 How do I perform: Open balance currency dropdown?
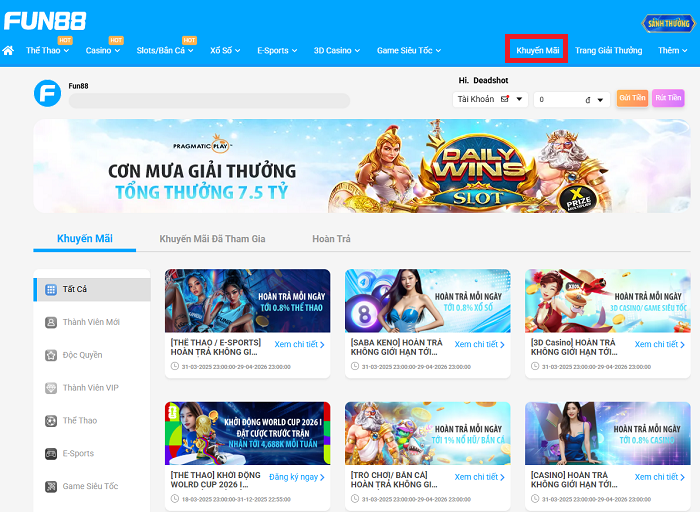(600, 100)
